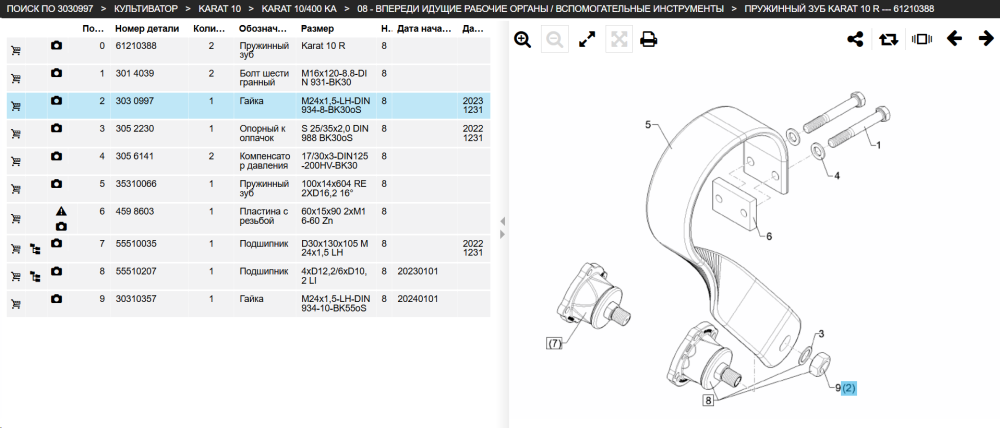Screen dimensions: 1000x428
Task: Sort by Номер детали column header
Action: pyautogui.click(x=147, y=29)
